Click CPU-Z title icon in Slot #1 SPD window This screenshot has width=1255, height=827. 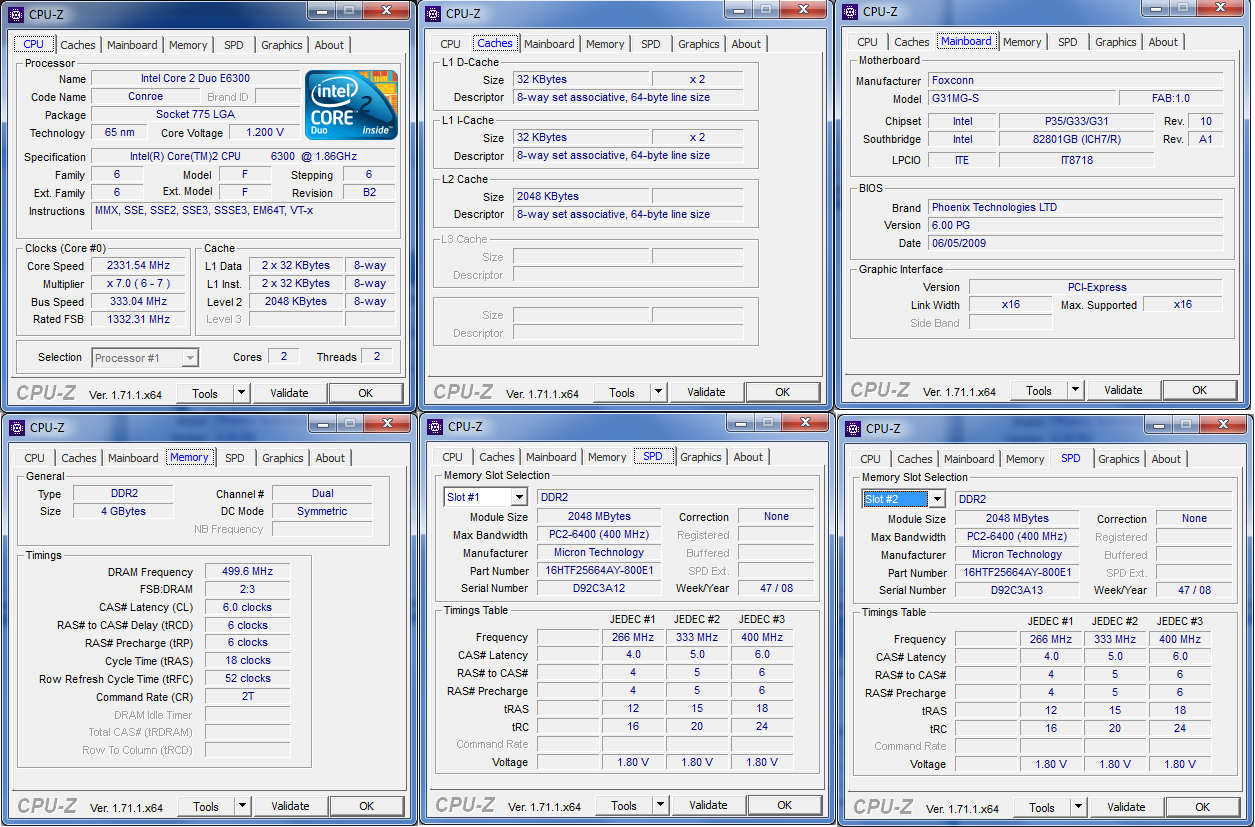(x=435, y=426)
